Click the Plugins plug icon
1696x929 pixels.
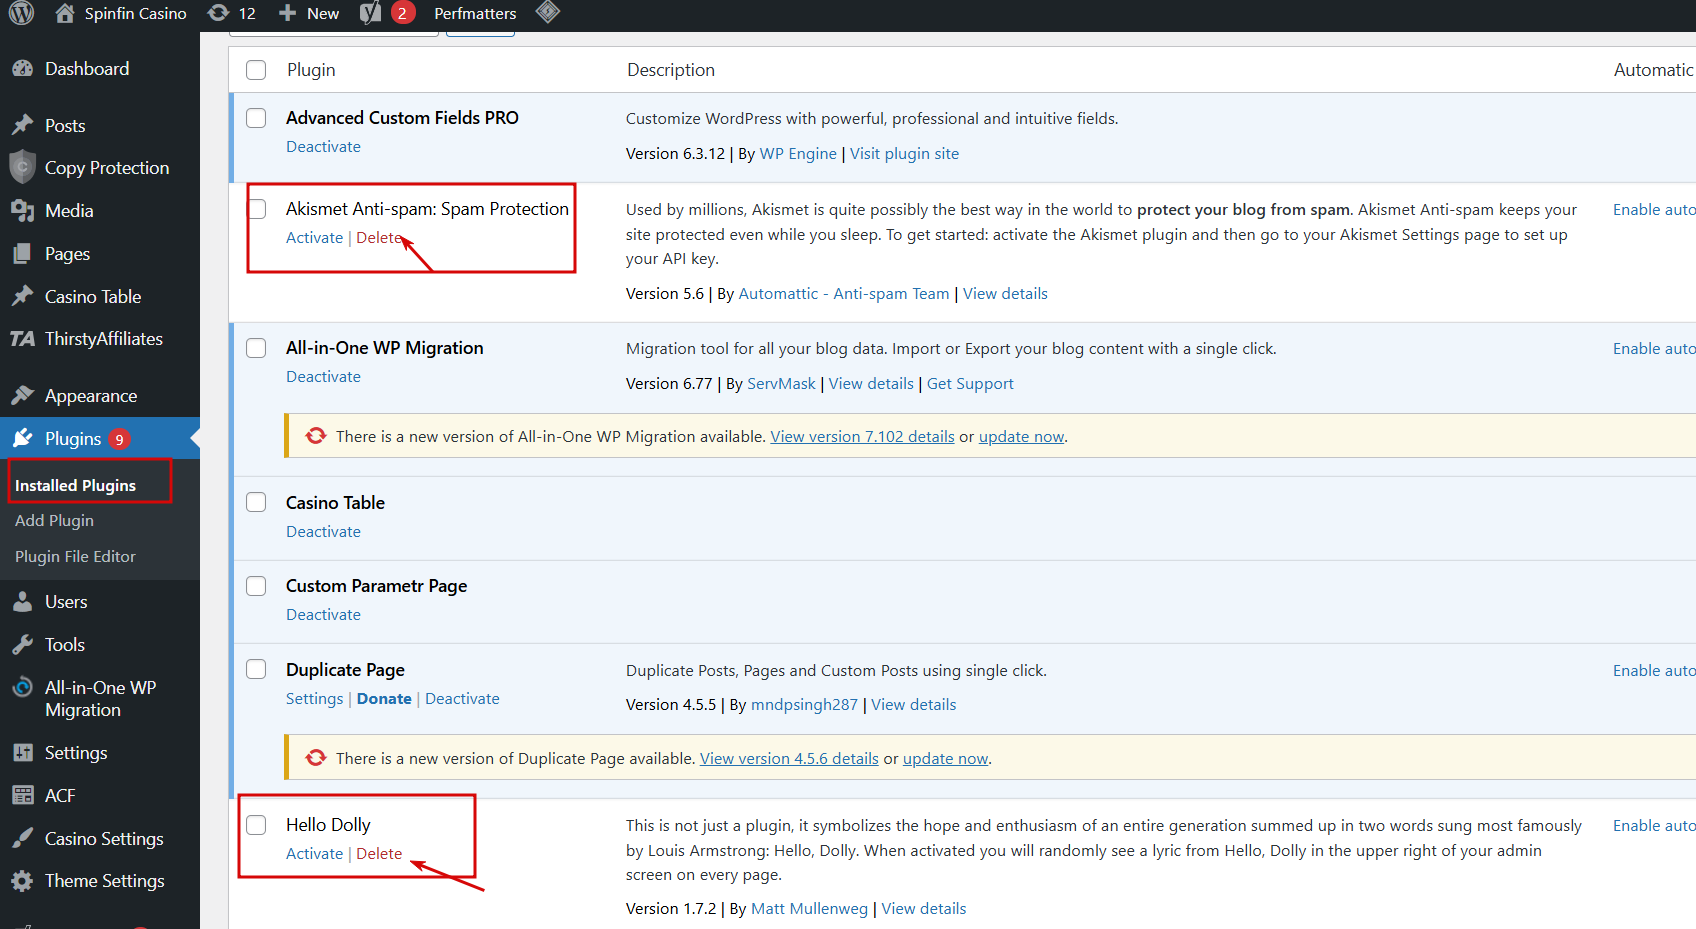tap(22, 438)
